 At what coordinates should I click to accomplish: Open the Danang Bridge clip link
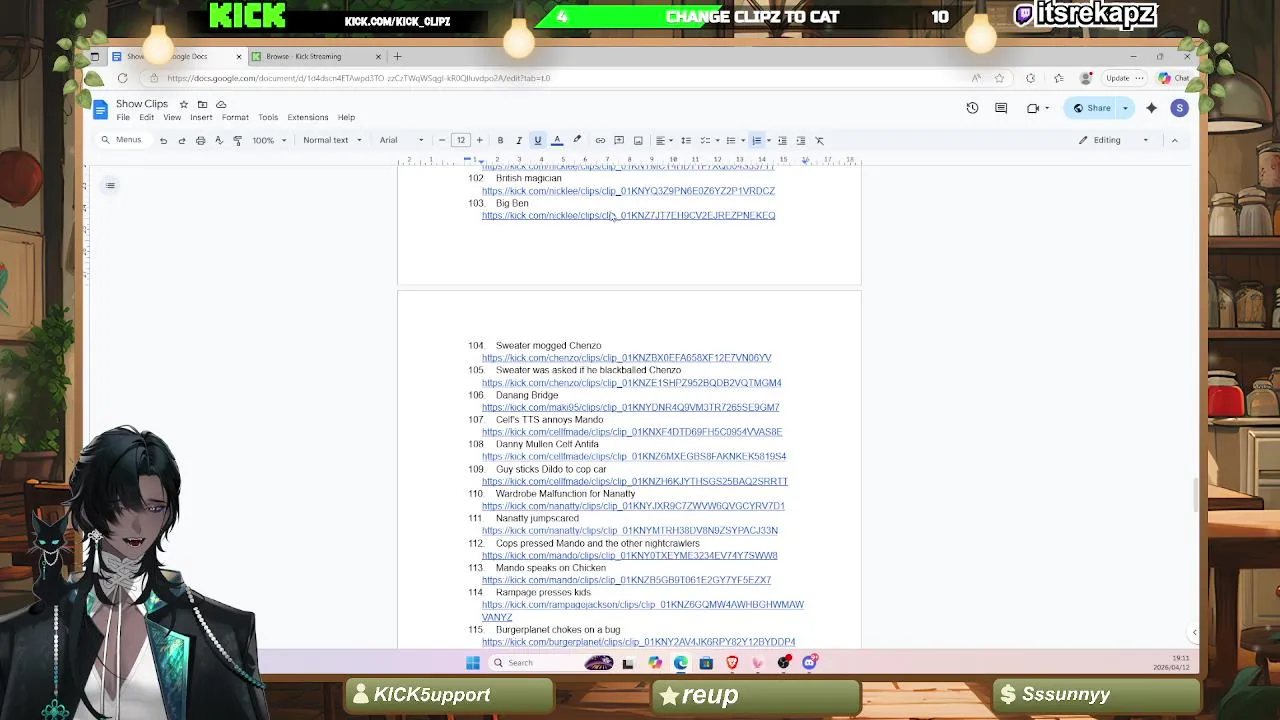coord(630,407)
